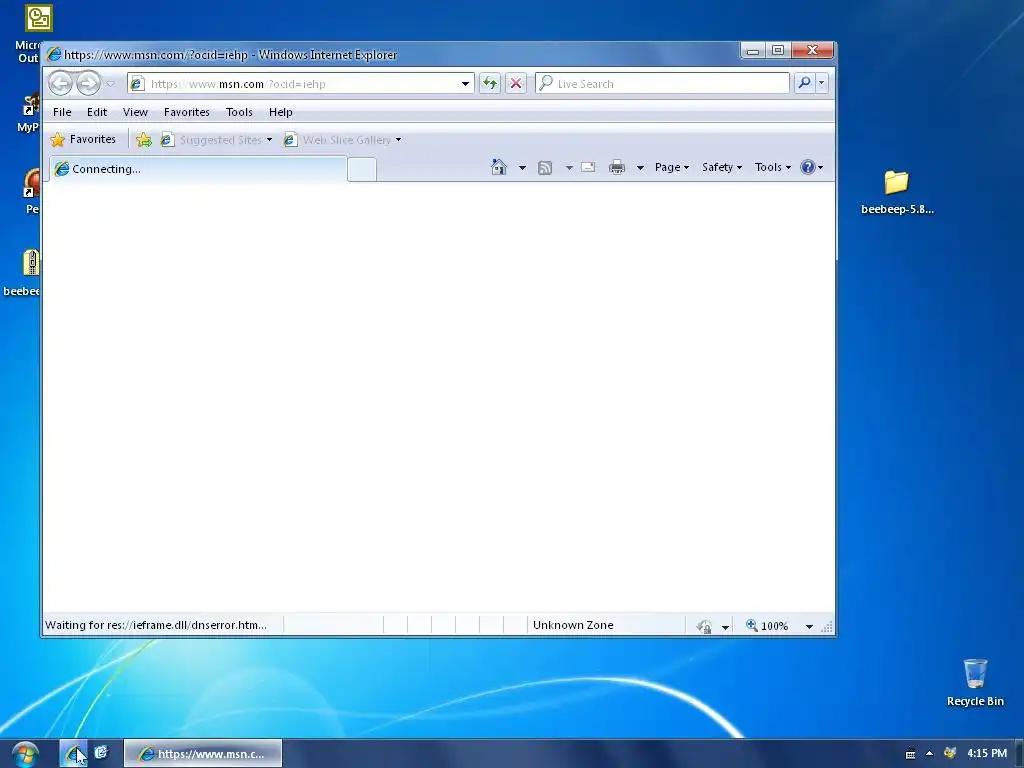The height and width of the screenshot is (768, 1024).
Task: Open the recent pages dropdown beside Forward
Action: (x=110, y=84)
